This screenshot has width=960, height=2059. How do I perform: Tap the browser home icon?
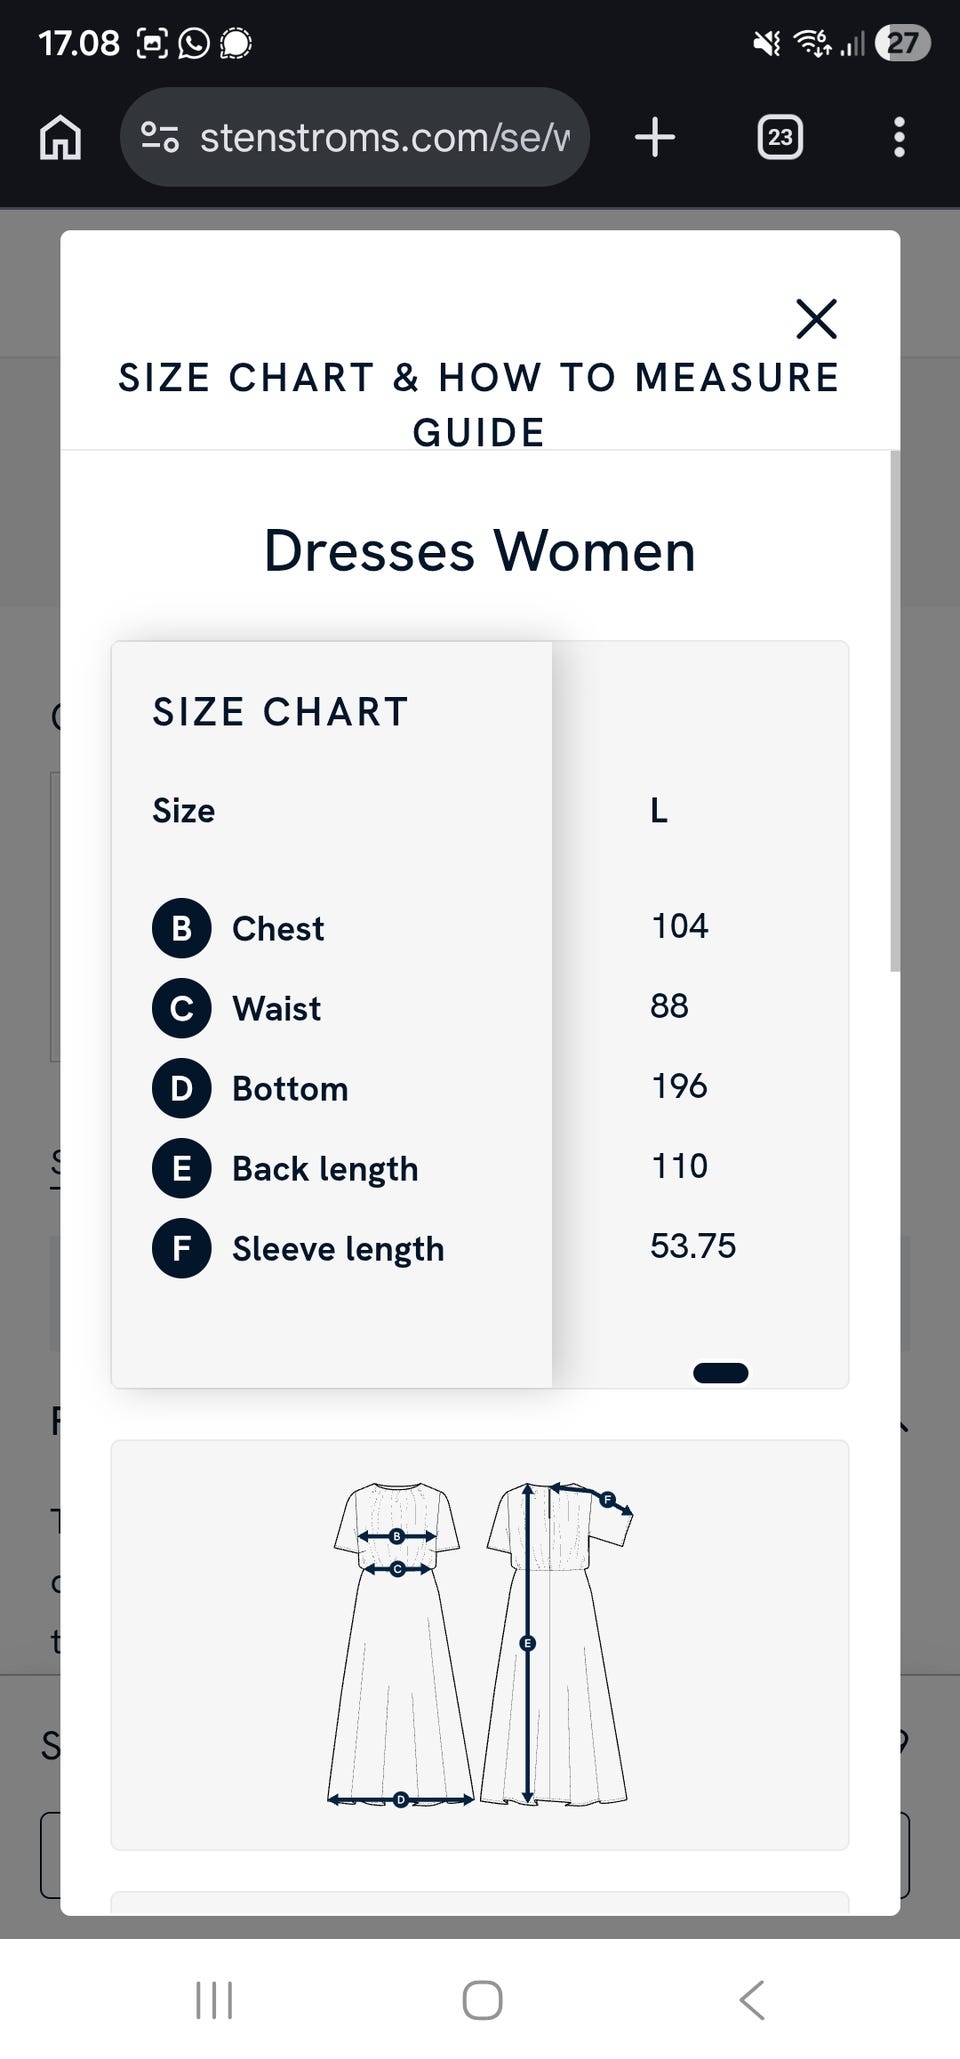point(60,137)
